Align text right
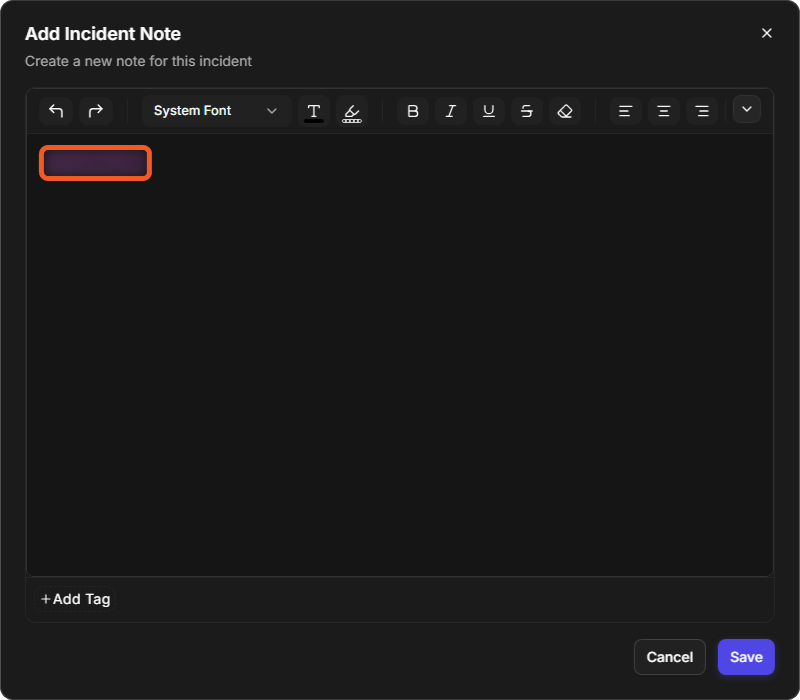The width and height of the screenshot is (800, 700). (x=702, y=111)
